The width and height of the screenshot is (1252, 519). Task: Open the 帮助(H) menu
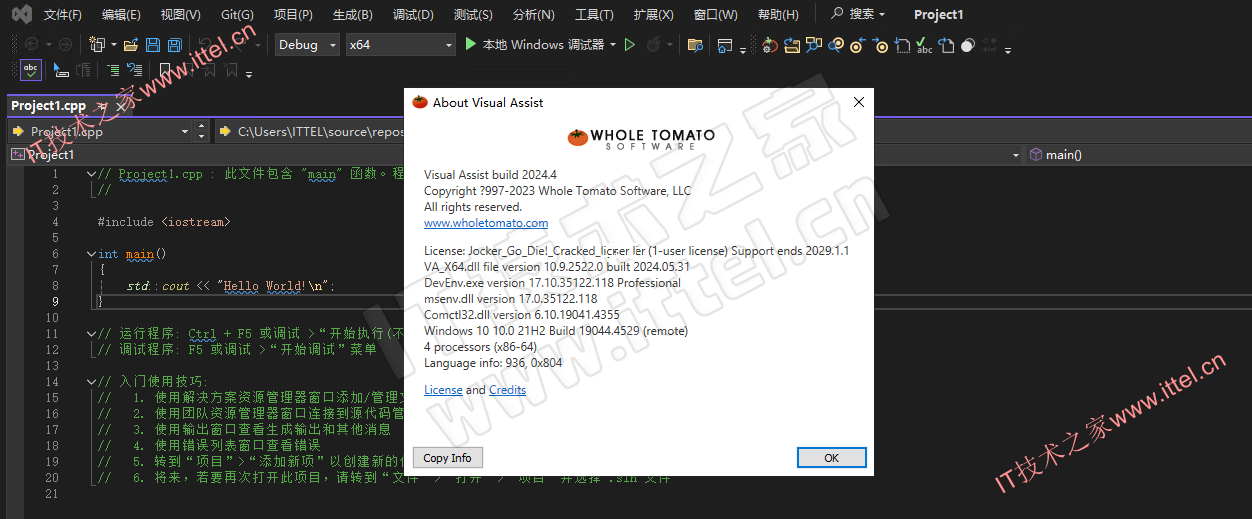(778, 15)
